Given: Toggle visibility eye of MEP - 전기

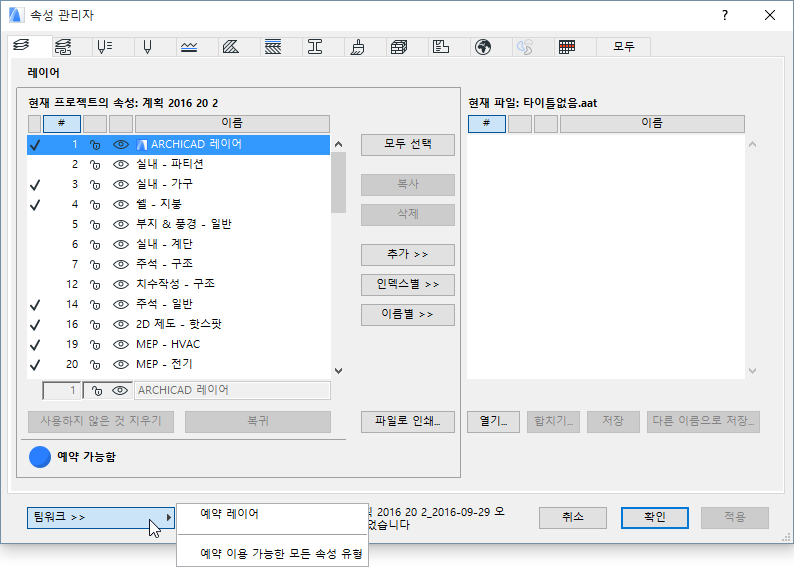Looking at the screenshot, I should pyautogui.click(x=121, y=364).
